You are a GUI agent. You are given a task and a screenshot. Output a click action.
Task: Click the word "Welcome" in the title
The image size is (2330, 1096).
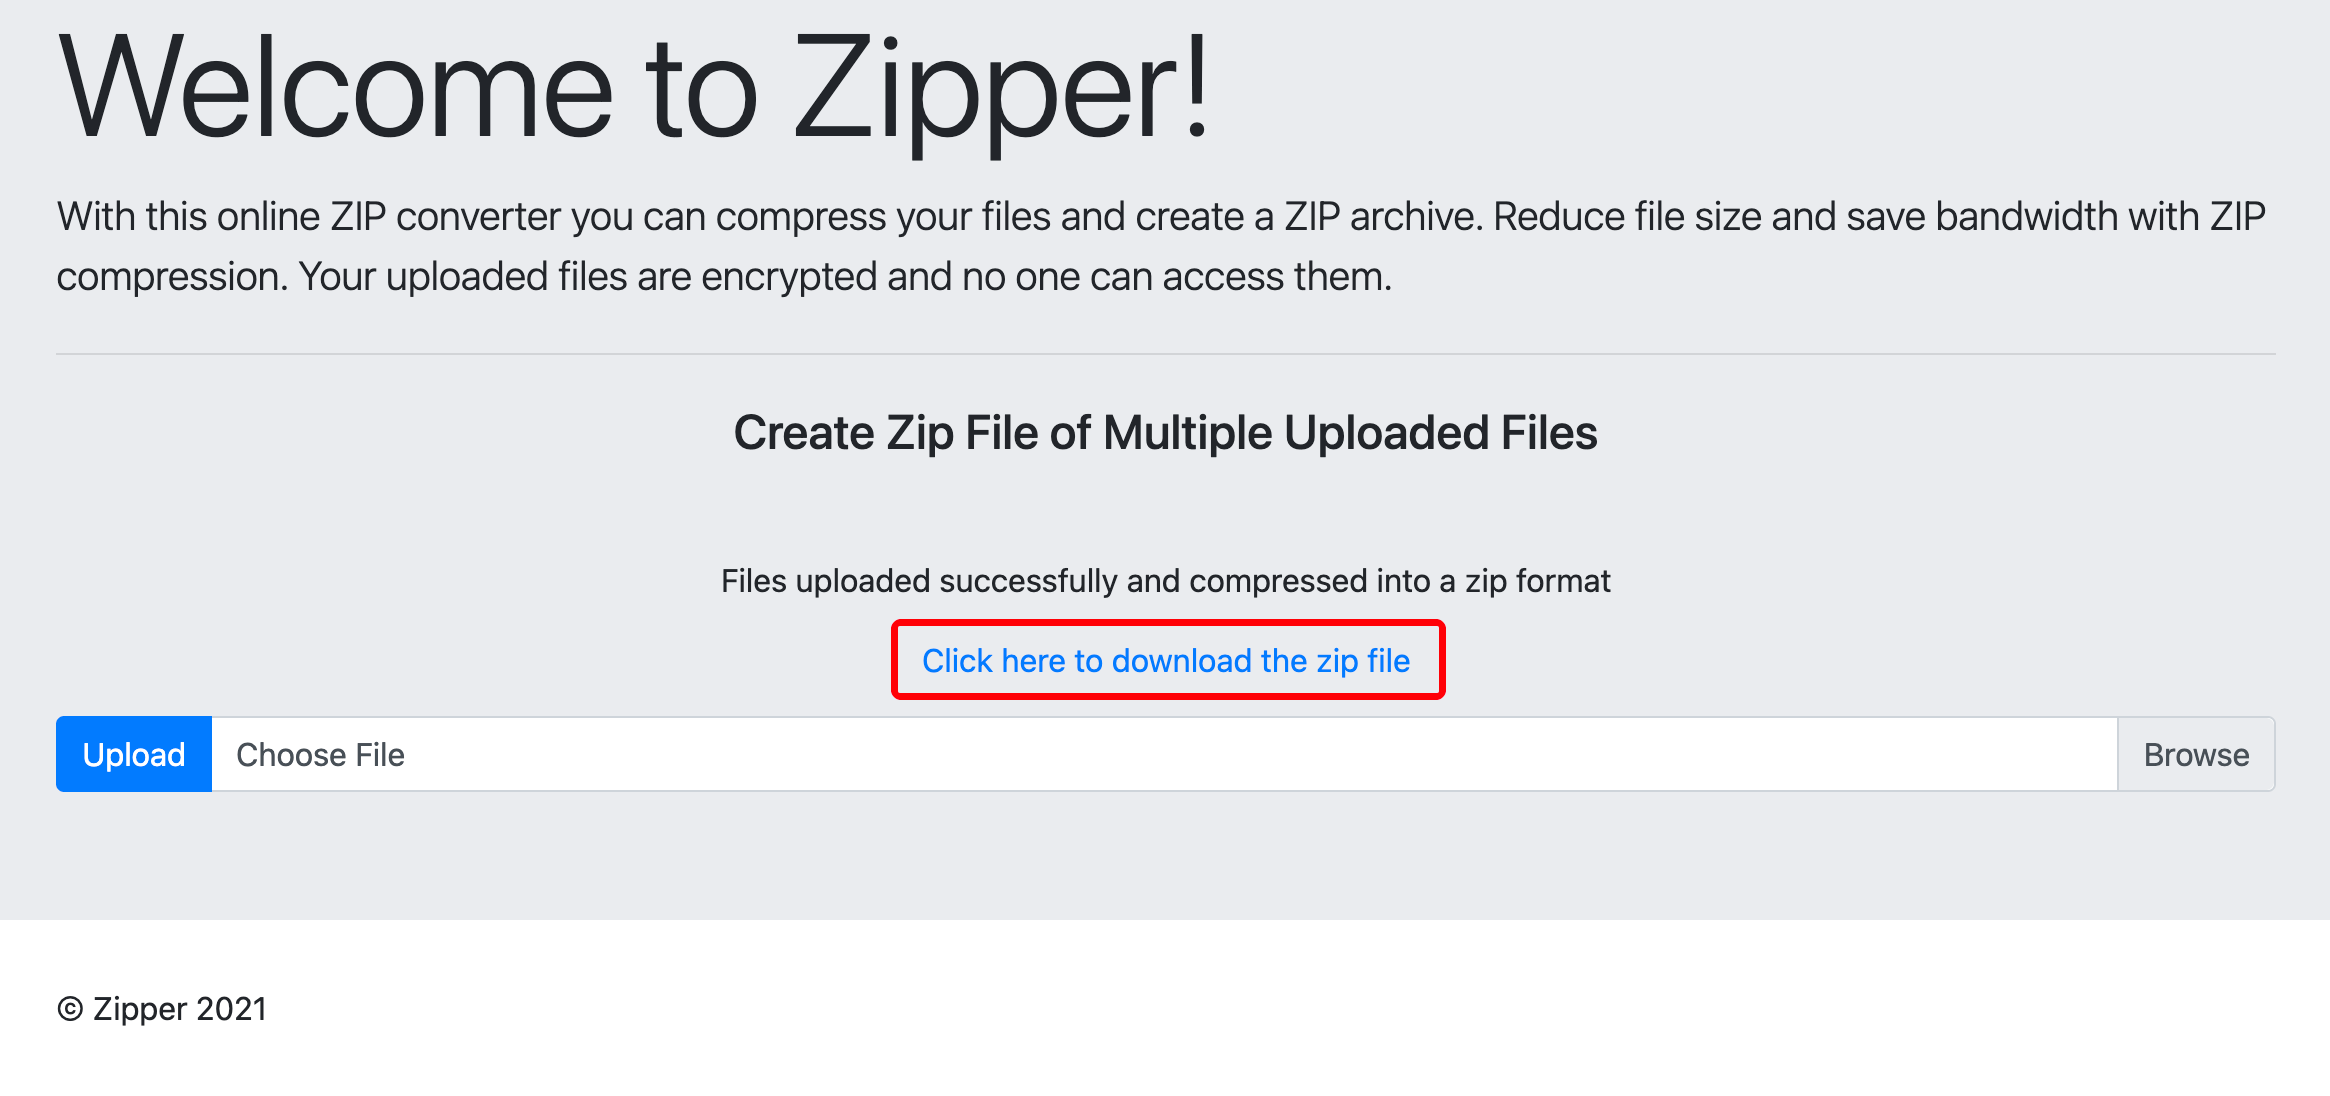point(335,88)
